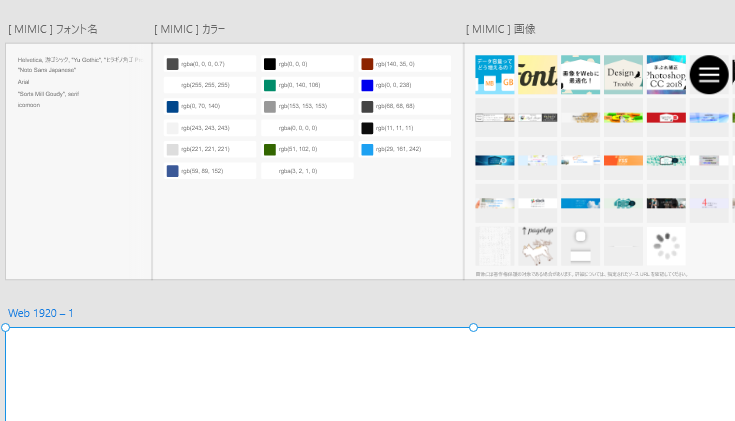Select the rgba(0, 0, 0, 0.7) dark gray swatch
This screenshot has width=735, height=421.
point(172,64)
